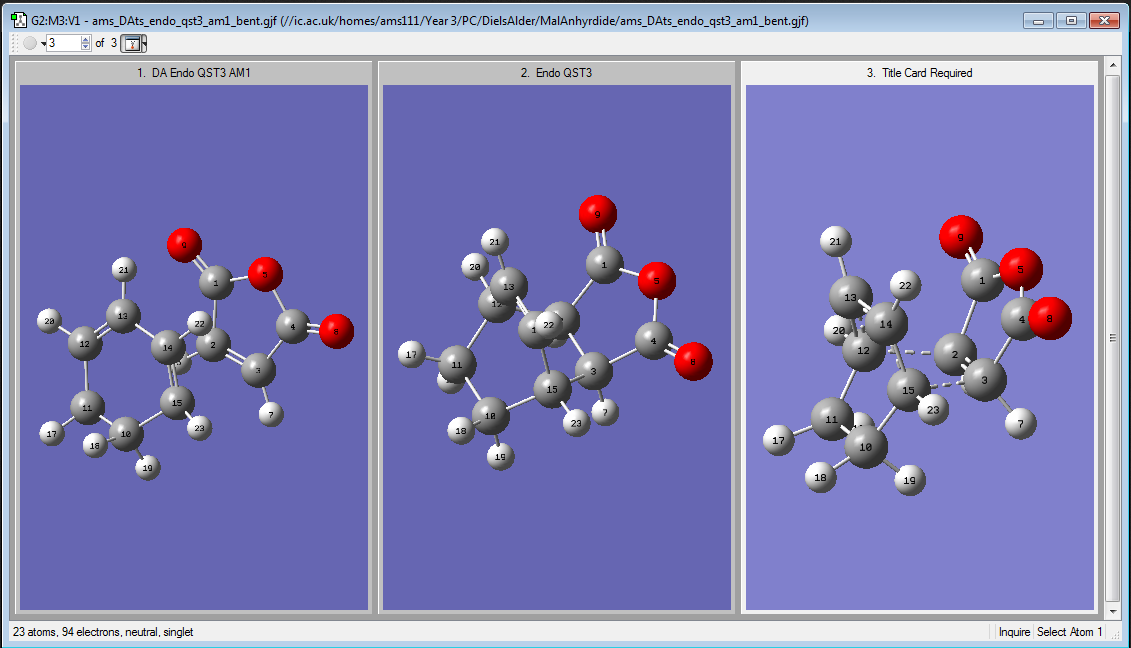1131x648 pixels.
Task: Click the multi-view display mode icon
Action: 132,43
